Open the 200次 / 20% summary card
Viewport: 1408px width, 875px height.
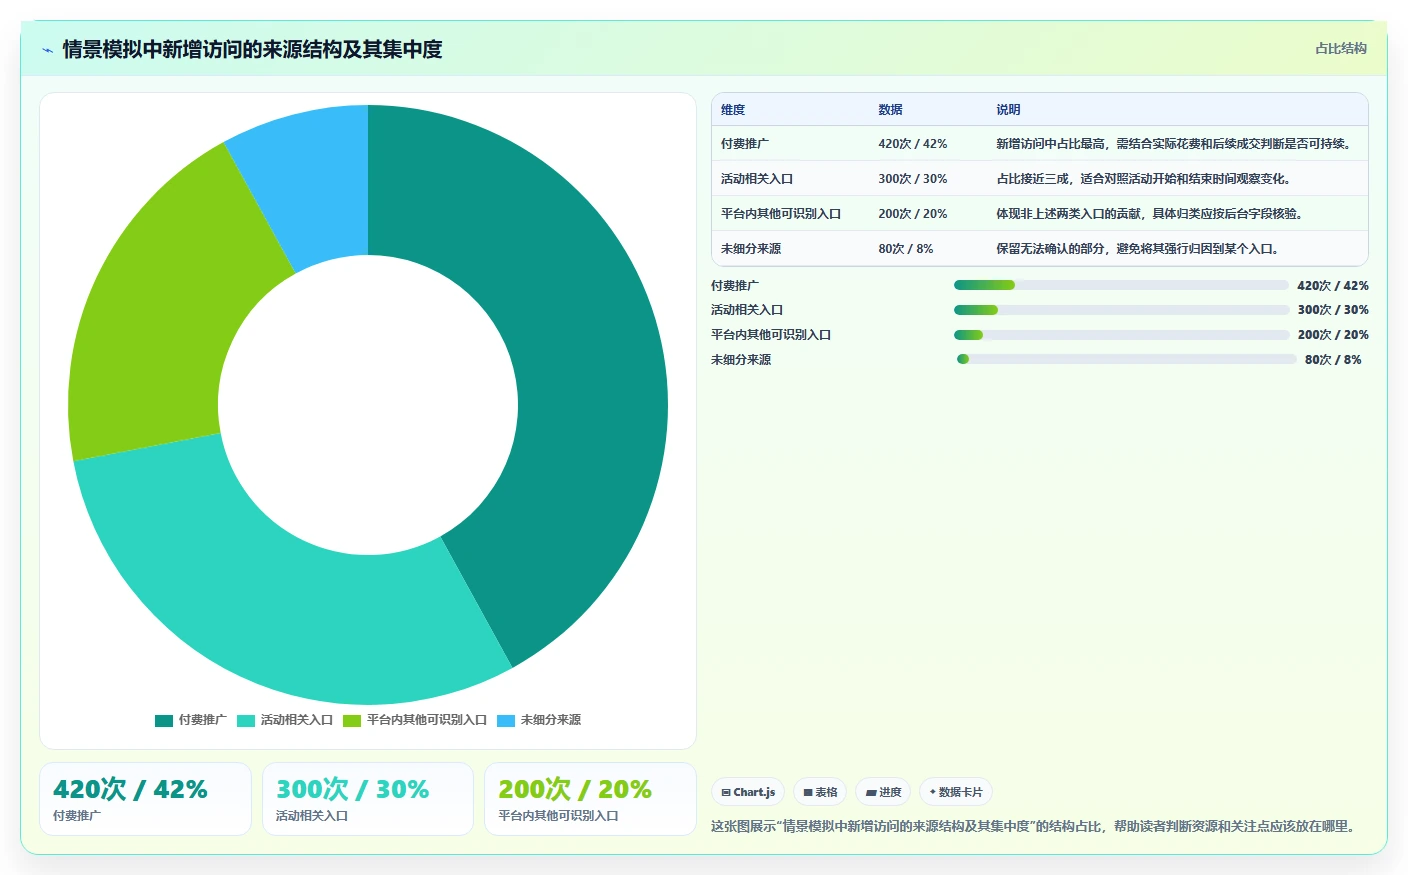click(590, 799)
